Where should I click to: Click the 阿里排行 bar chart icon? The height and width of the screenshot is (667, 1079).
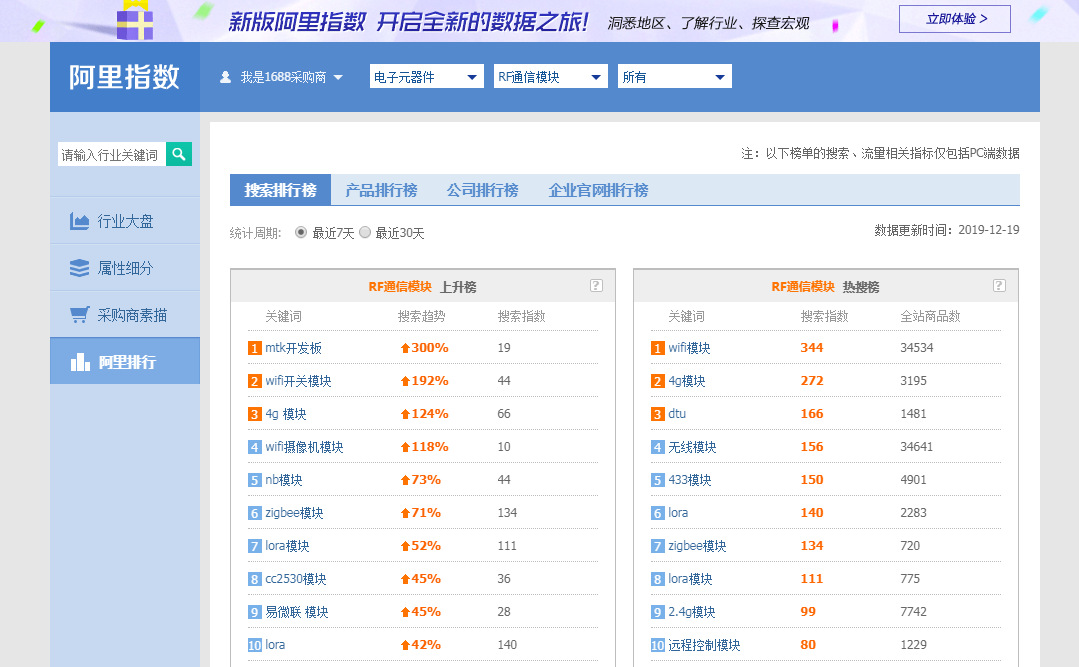click(80, 361)
